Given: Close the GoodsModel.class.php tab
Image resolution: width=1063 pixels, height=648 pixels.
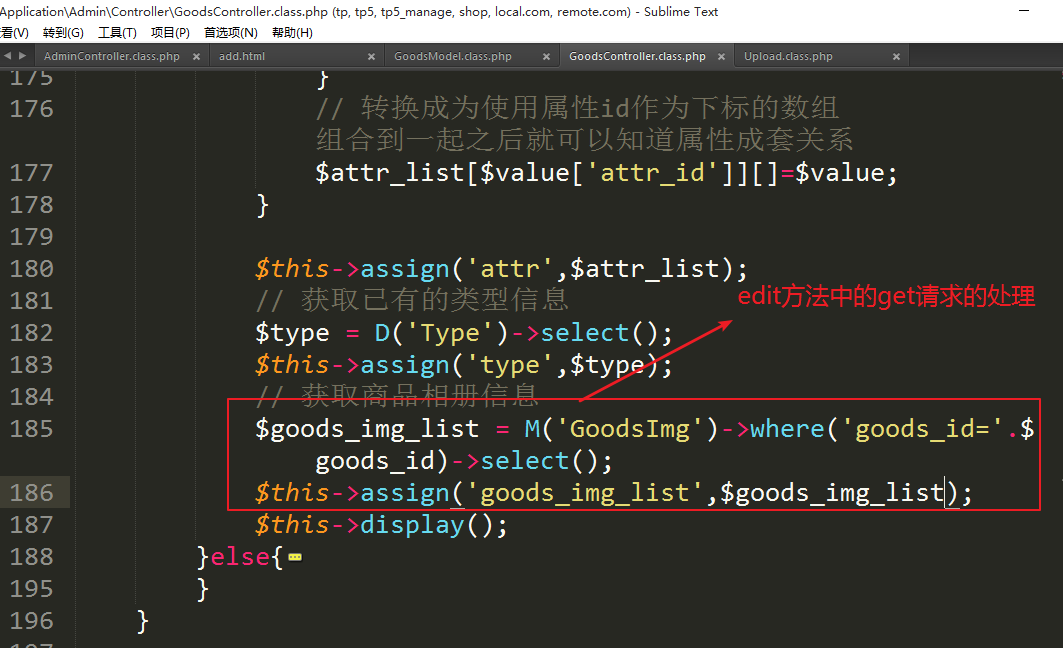Looking at the screenshot, I should tap(546, 57).
